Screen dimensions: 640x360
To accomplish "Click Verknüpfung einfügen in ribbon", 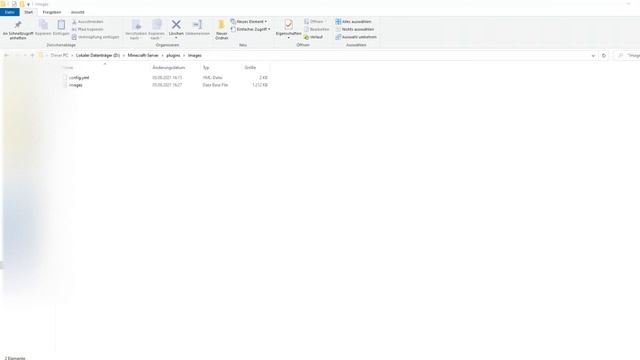I will [96, 37].
